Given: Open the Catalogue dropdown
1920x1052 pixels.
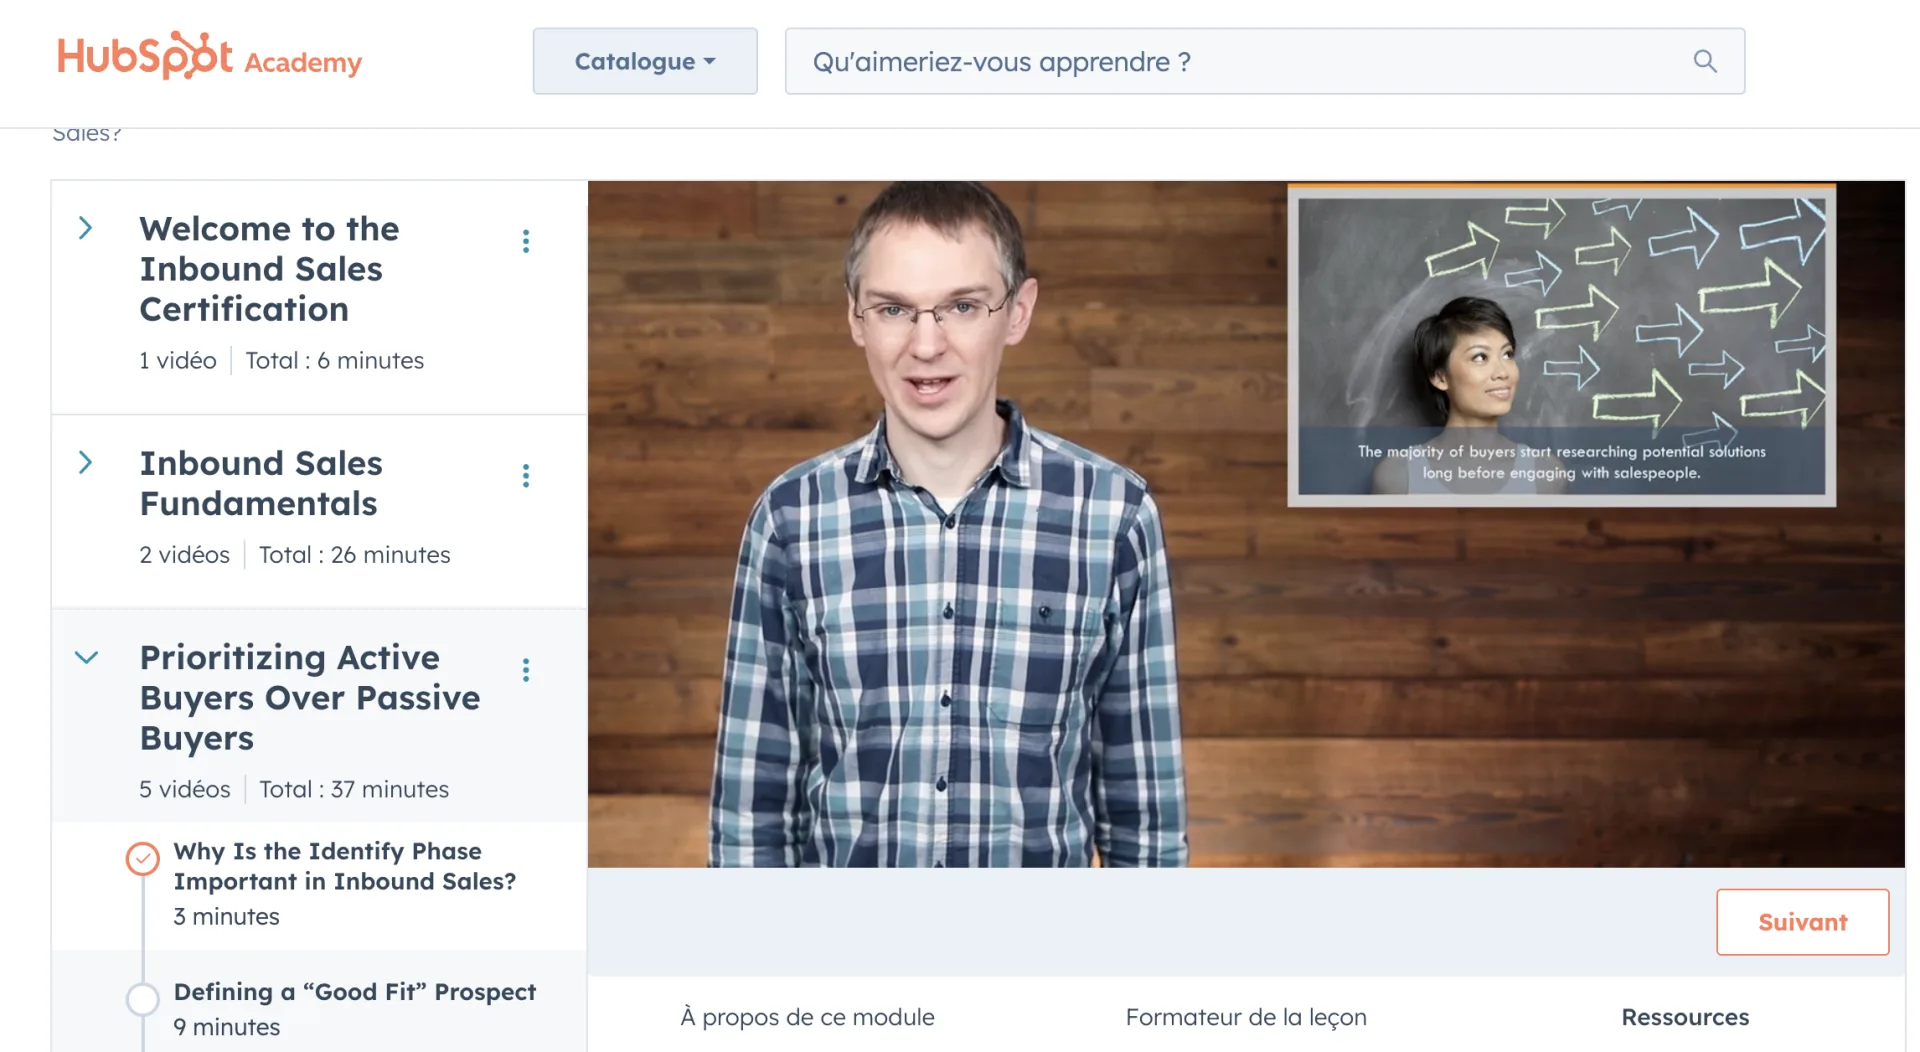Looking at the screenshot, I should (x=644, y=61).
